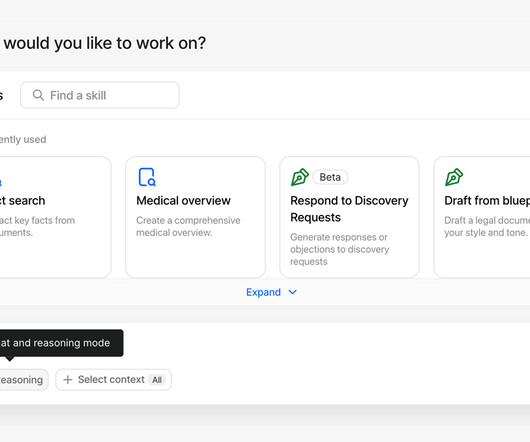Click the green pen icon on Draft from blueprint
Viewport: 530px width, 442px height.
coord(454,177)
